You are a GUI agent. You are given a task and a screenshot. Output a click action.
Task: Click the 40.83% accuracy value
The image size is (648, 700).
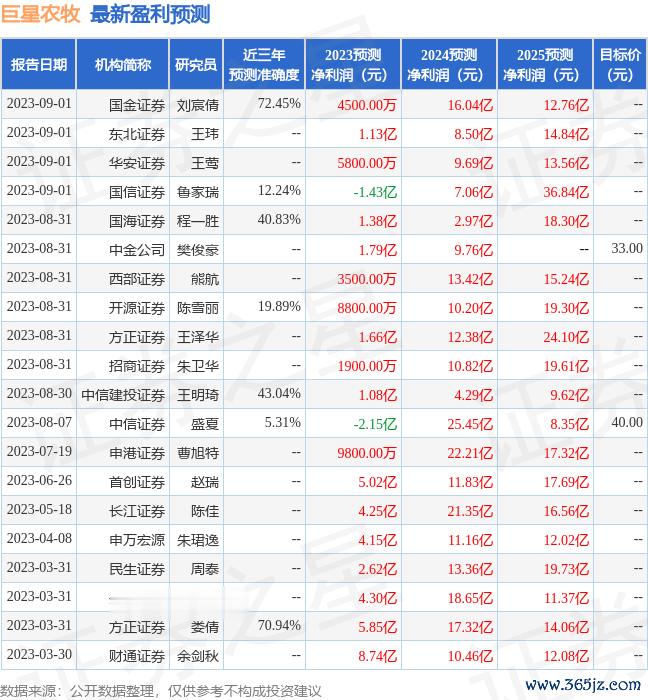[x=279, y=219]
